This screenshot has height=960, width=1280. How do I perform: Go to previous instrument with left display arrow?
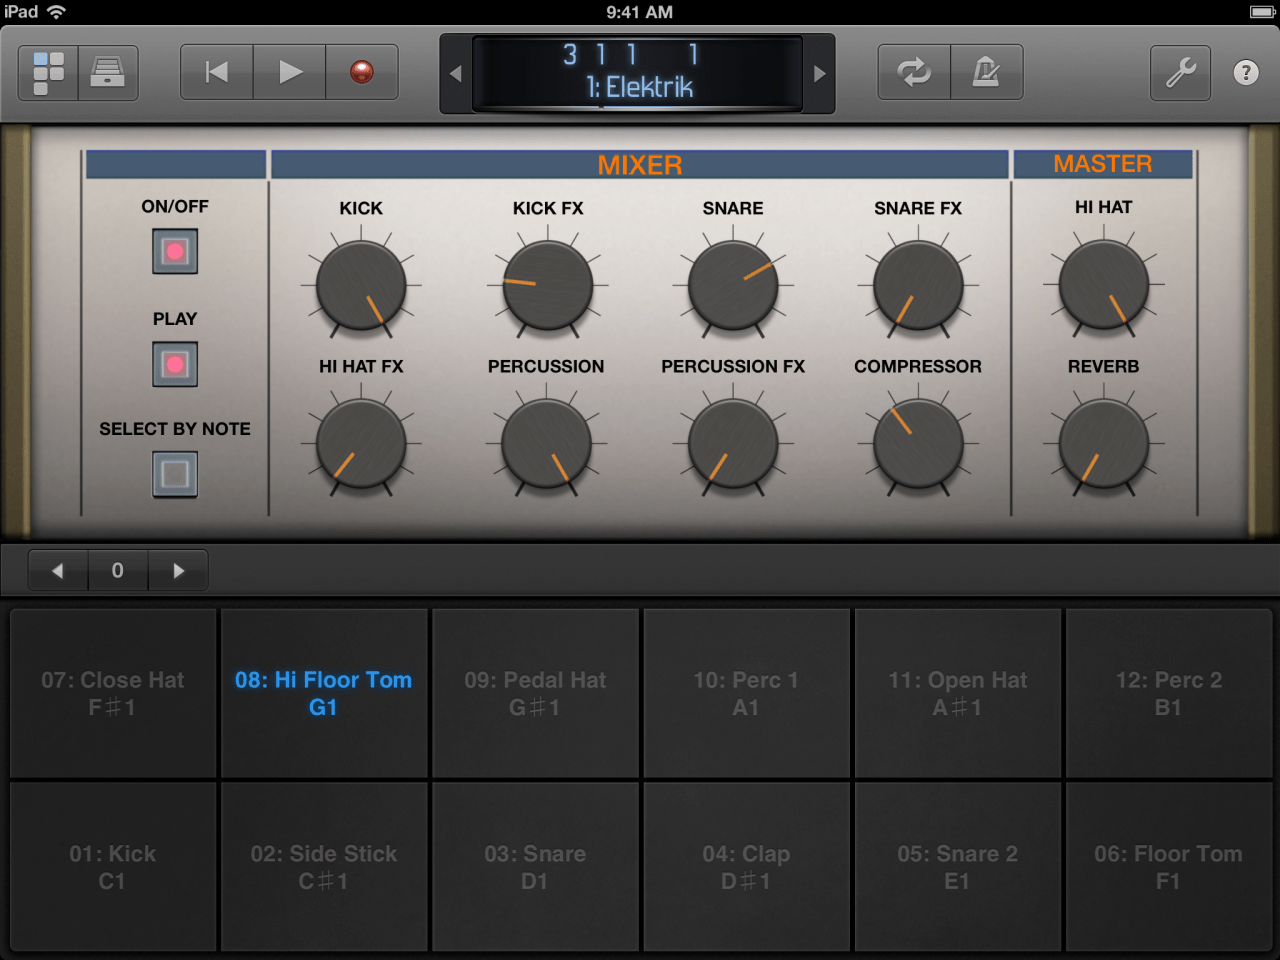tap(456, 74)
